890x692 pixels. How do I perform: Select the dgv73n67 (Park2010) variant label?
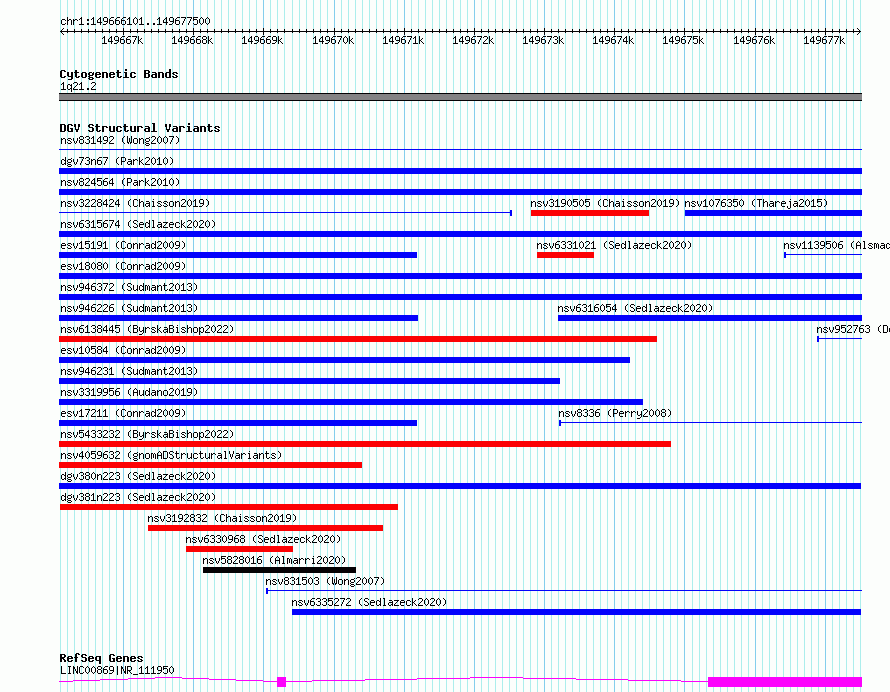click(117, 161)
